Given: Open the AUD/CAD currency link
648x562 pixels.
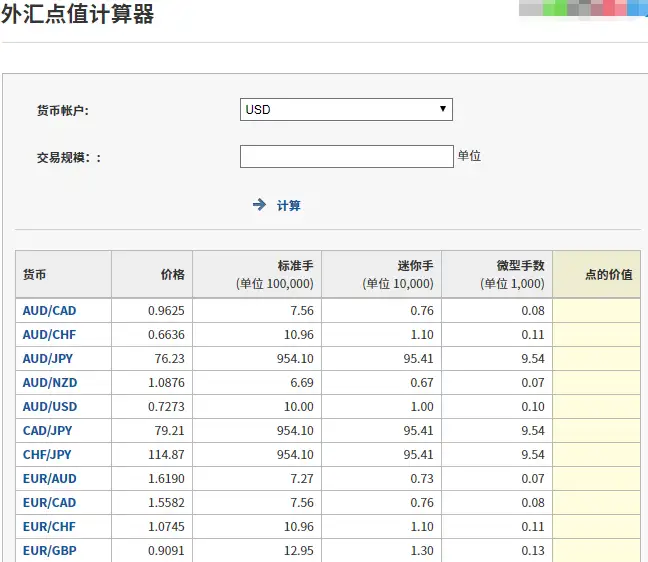Looking at the screenshot, I should (x=50, y=311).
